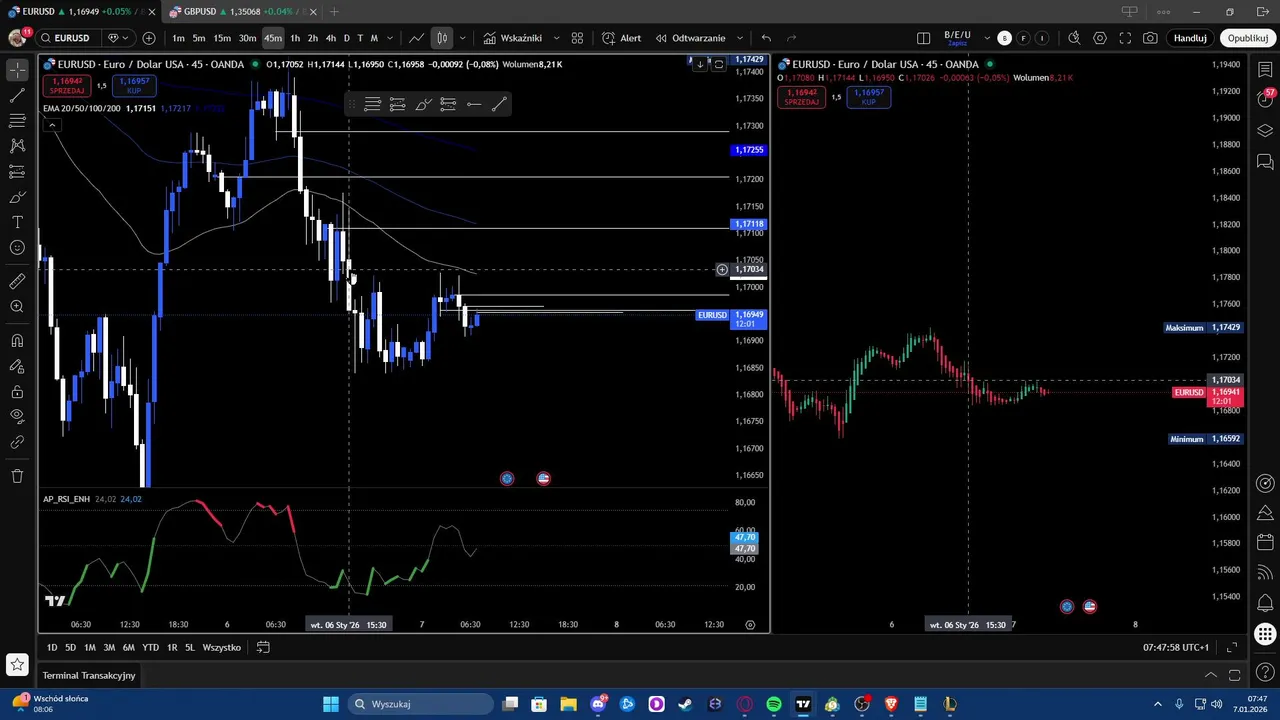Screen dimensions: 1280x720
Task: Click the Opublikuj button
Action: click(1248, 38)
